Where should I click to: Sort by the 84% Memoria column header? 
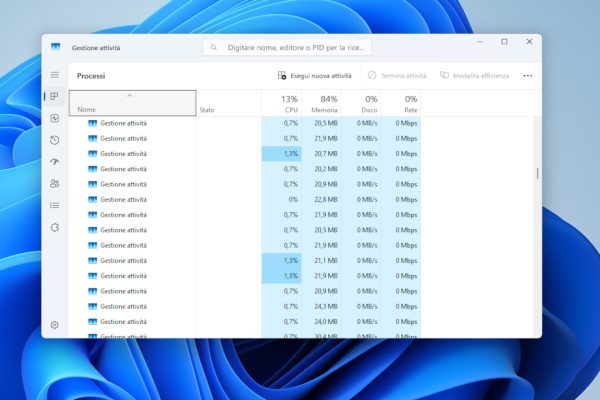(x=321, y=103)
